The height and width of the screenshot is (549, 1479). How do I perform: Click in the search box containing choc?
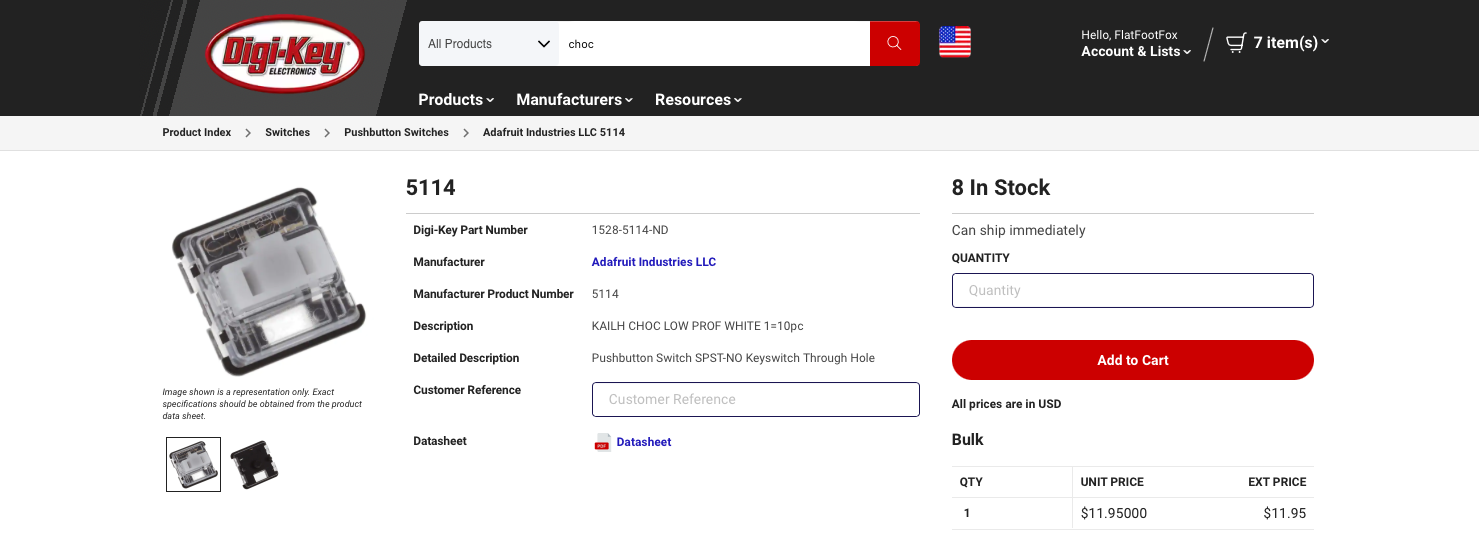(714, 44)
